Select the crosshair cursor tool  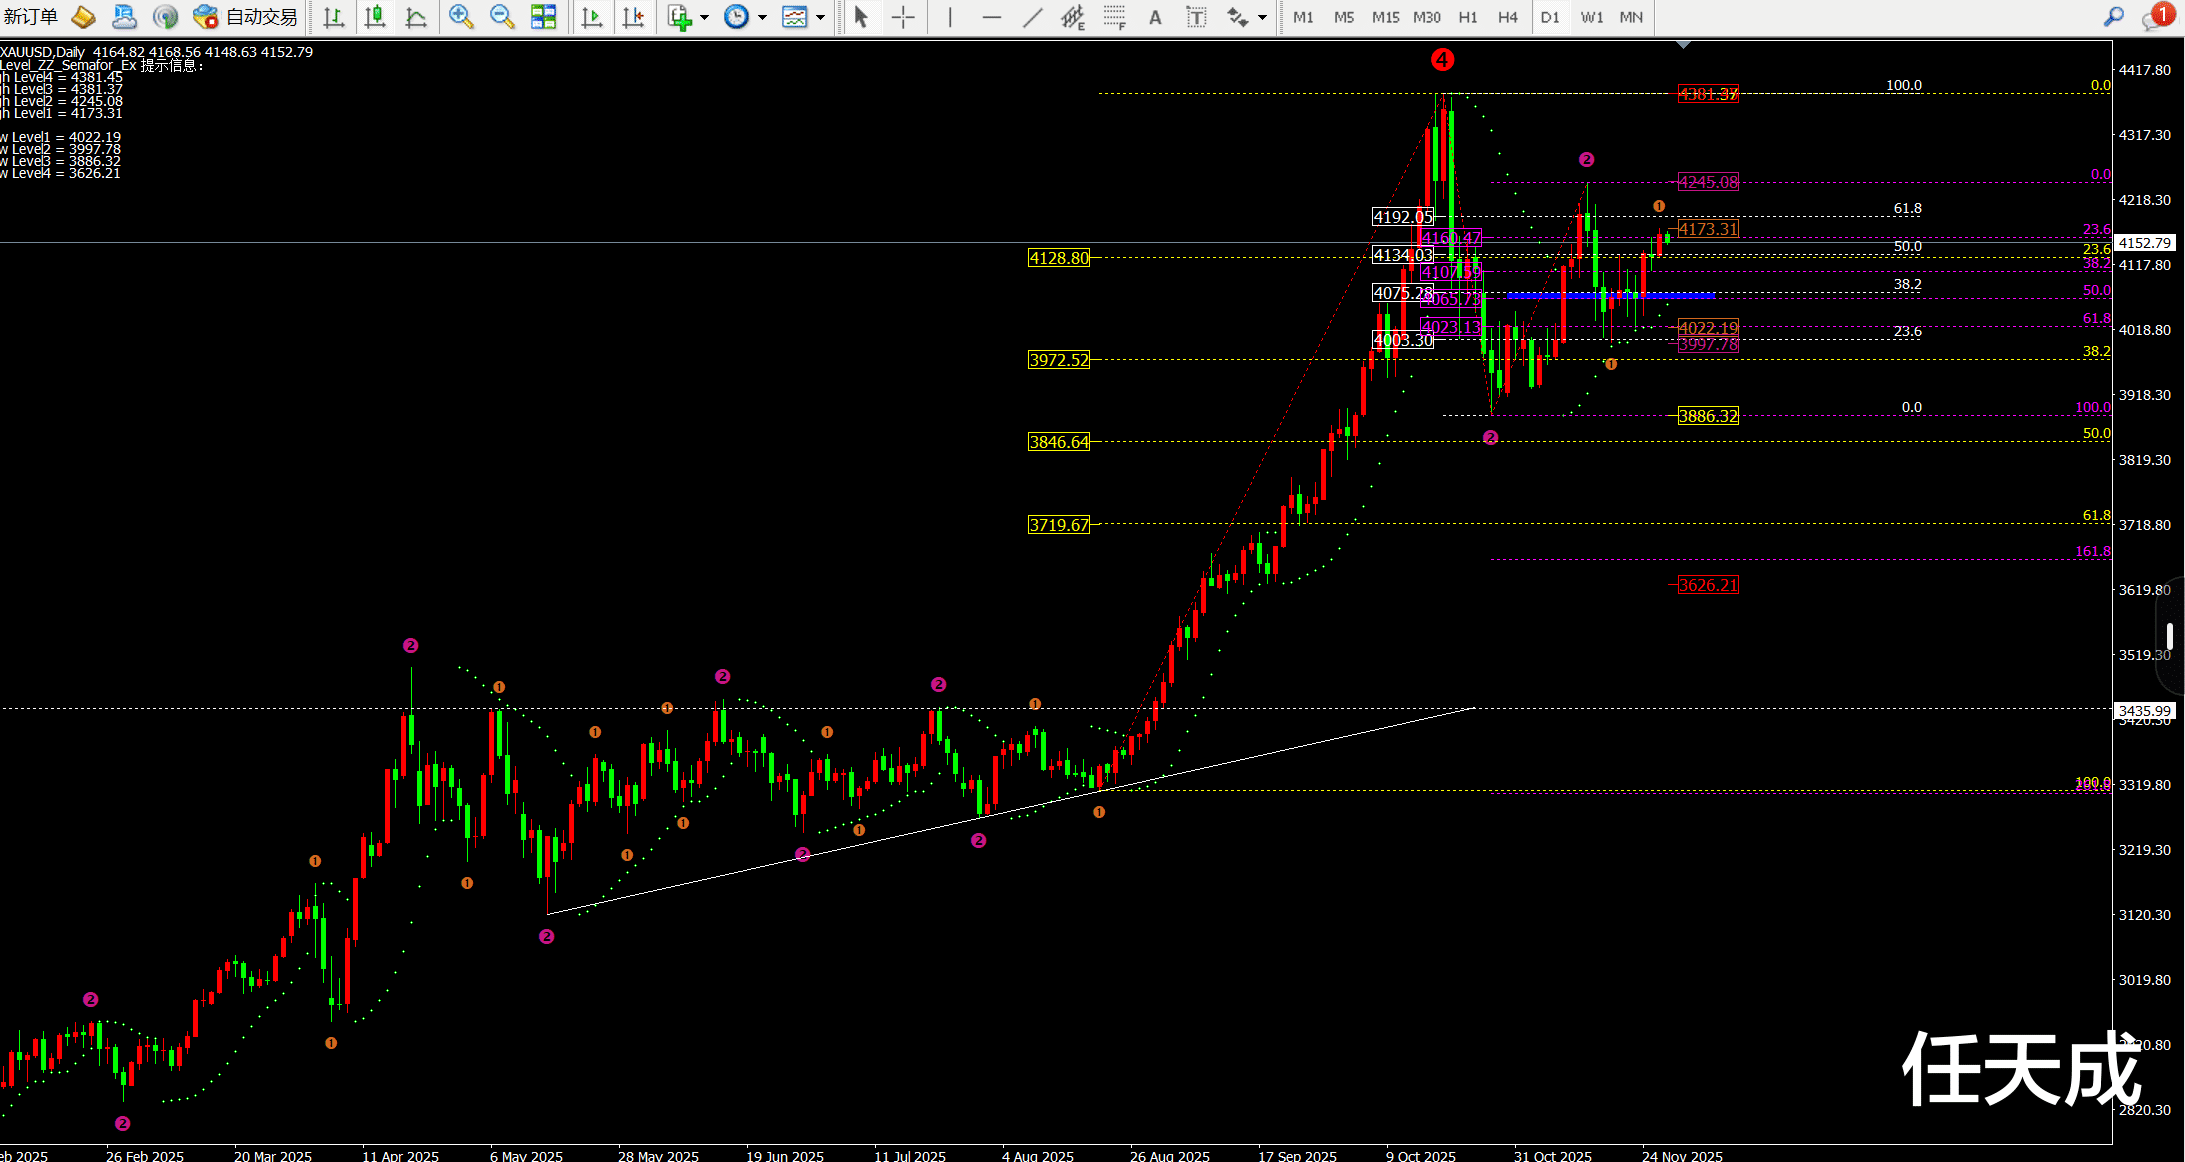coord(903,17)
